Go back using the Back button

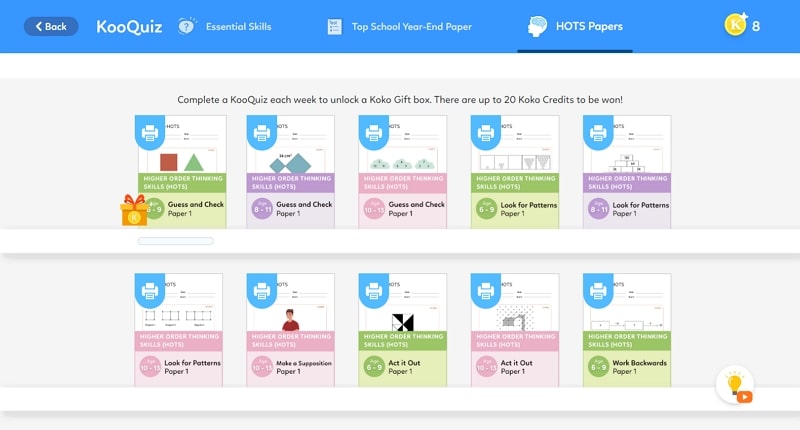coord(50,26)
